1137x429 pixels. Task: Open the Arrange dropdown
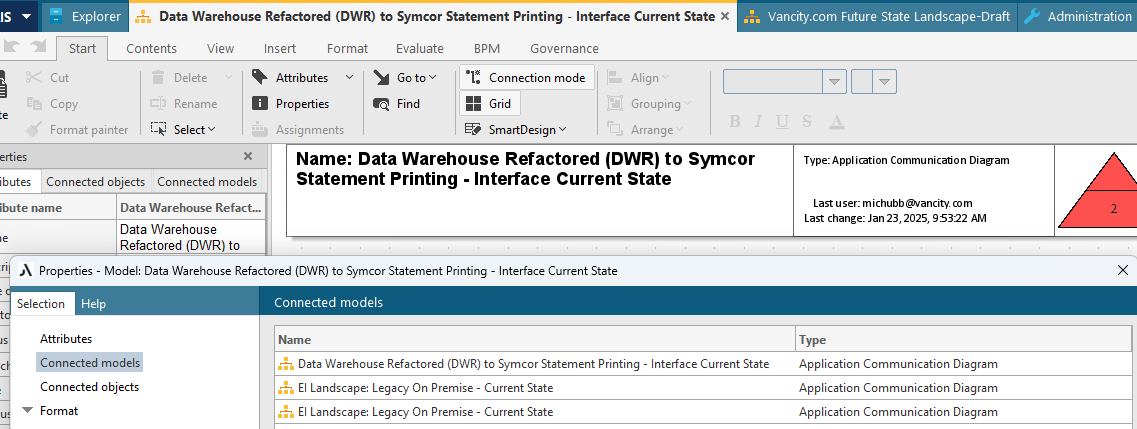pos(645,130)
